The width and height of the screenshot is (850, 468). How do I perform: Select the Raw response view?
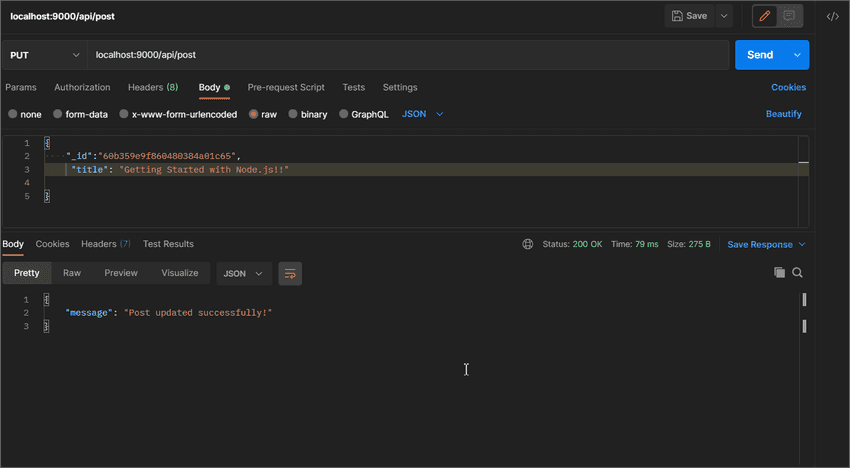(x=72, y=273)
